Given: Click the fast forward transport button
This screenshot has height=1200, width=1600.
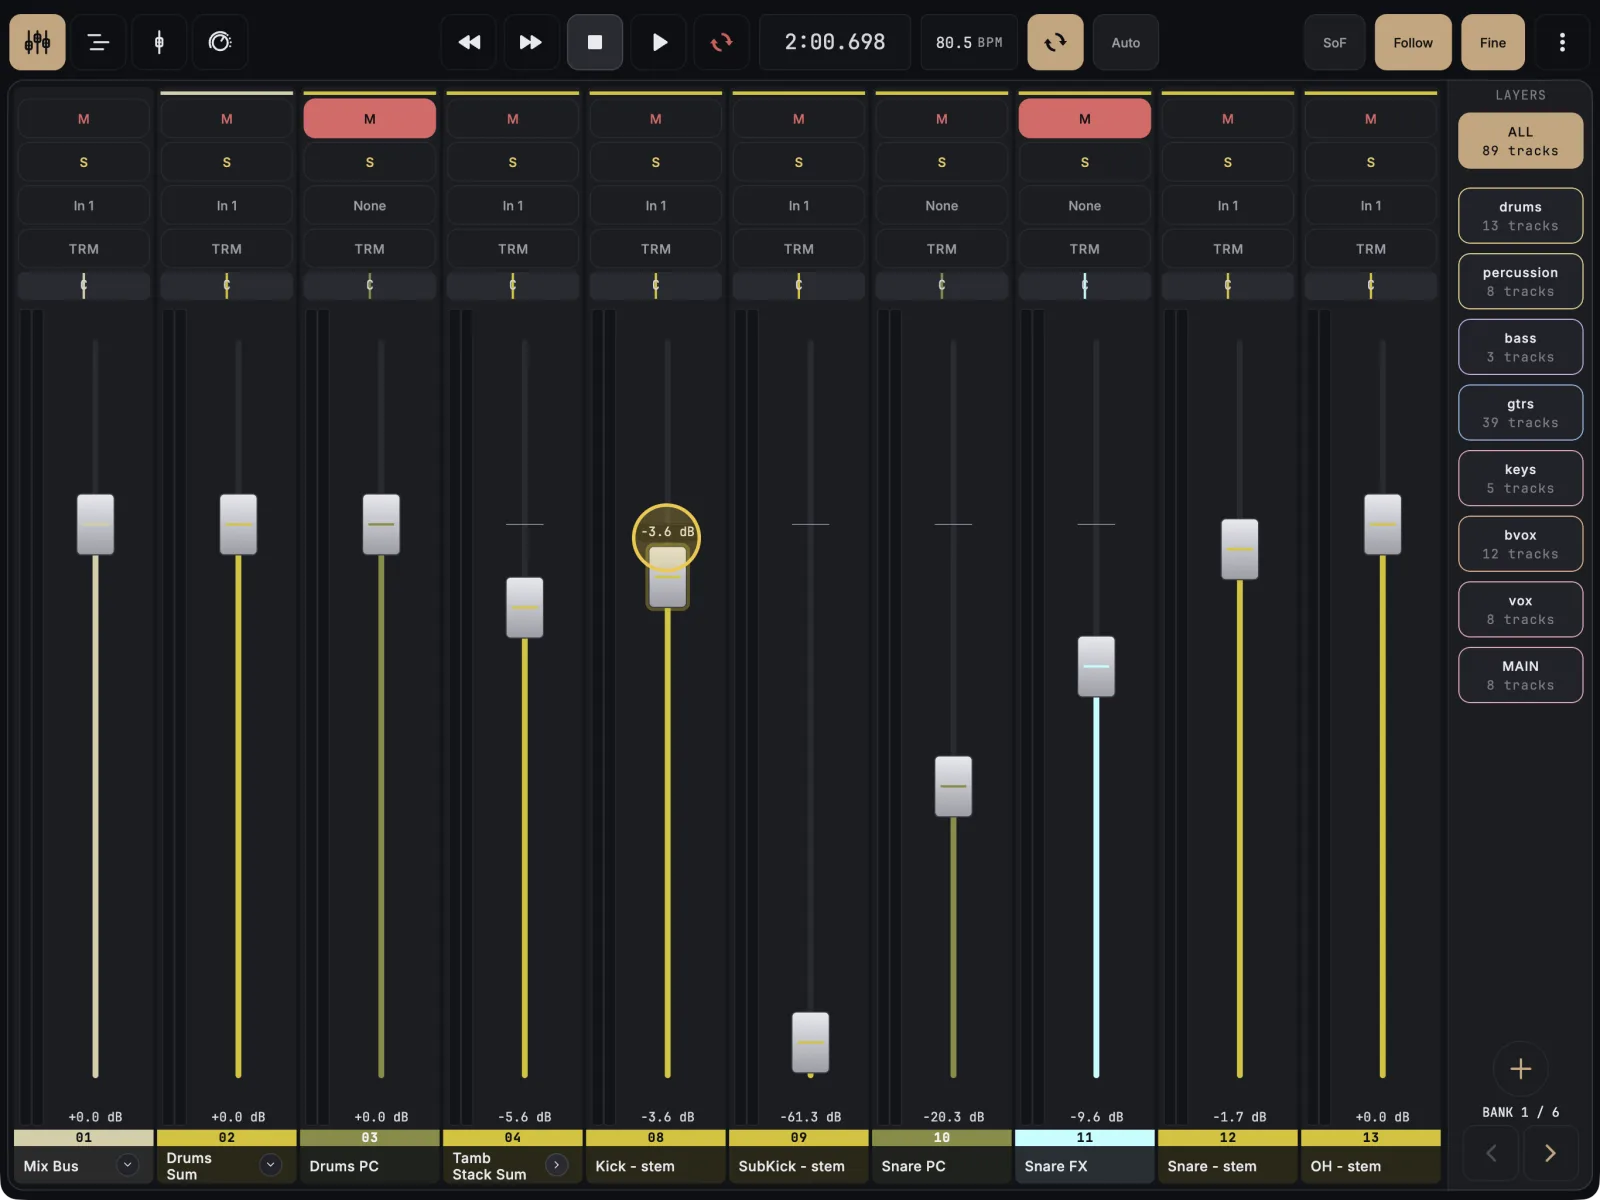Looking at the screenshot, I should 531,42.
